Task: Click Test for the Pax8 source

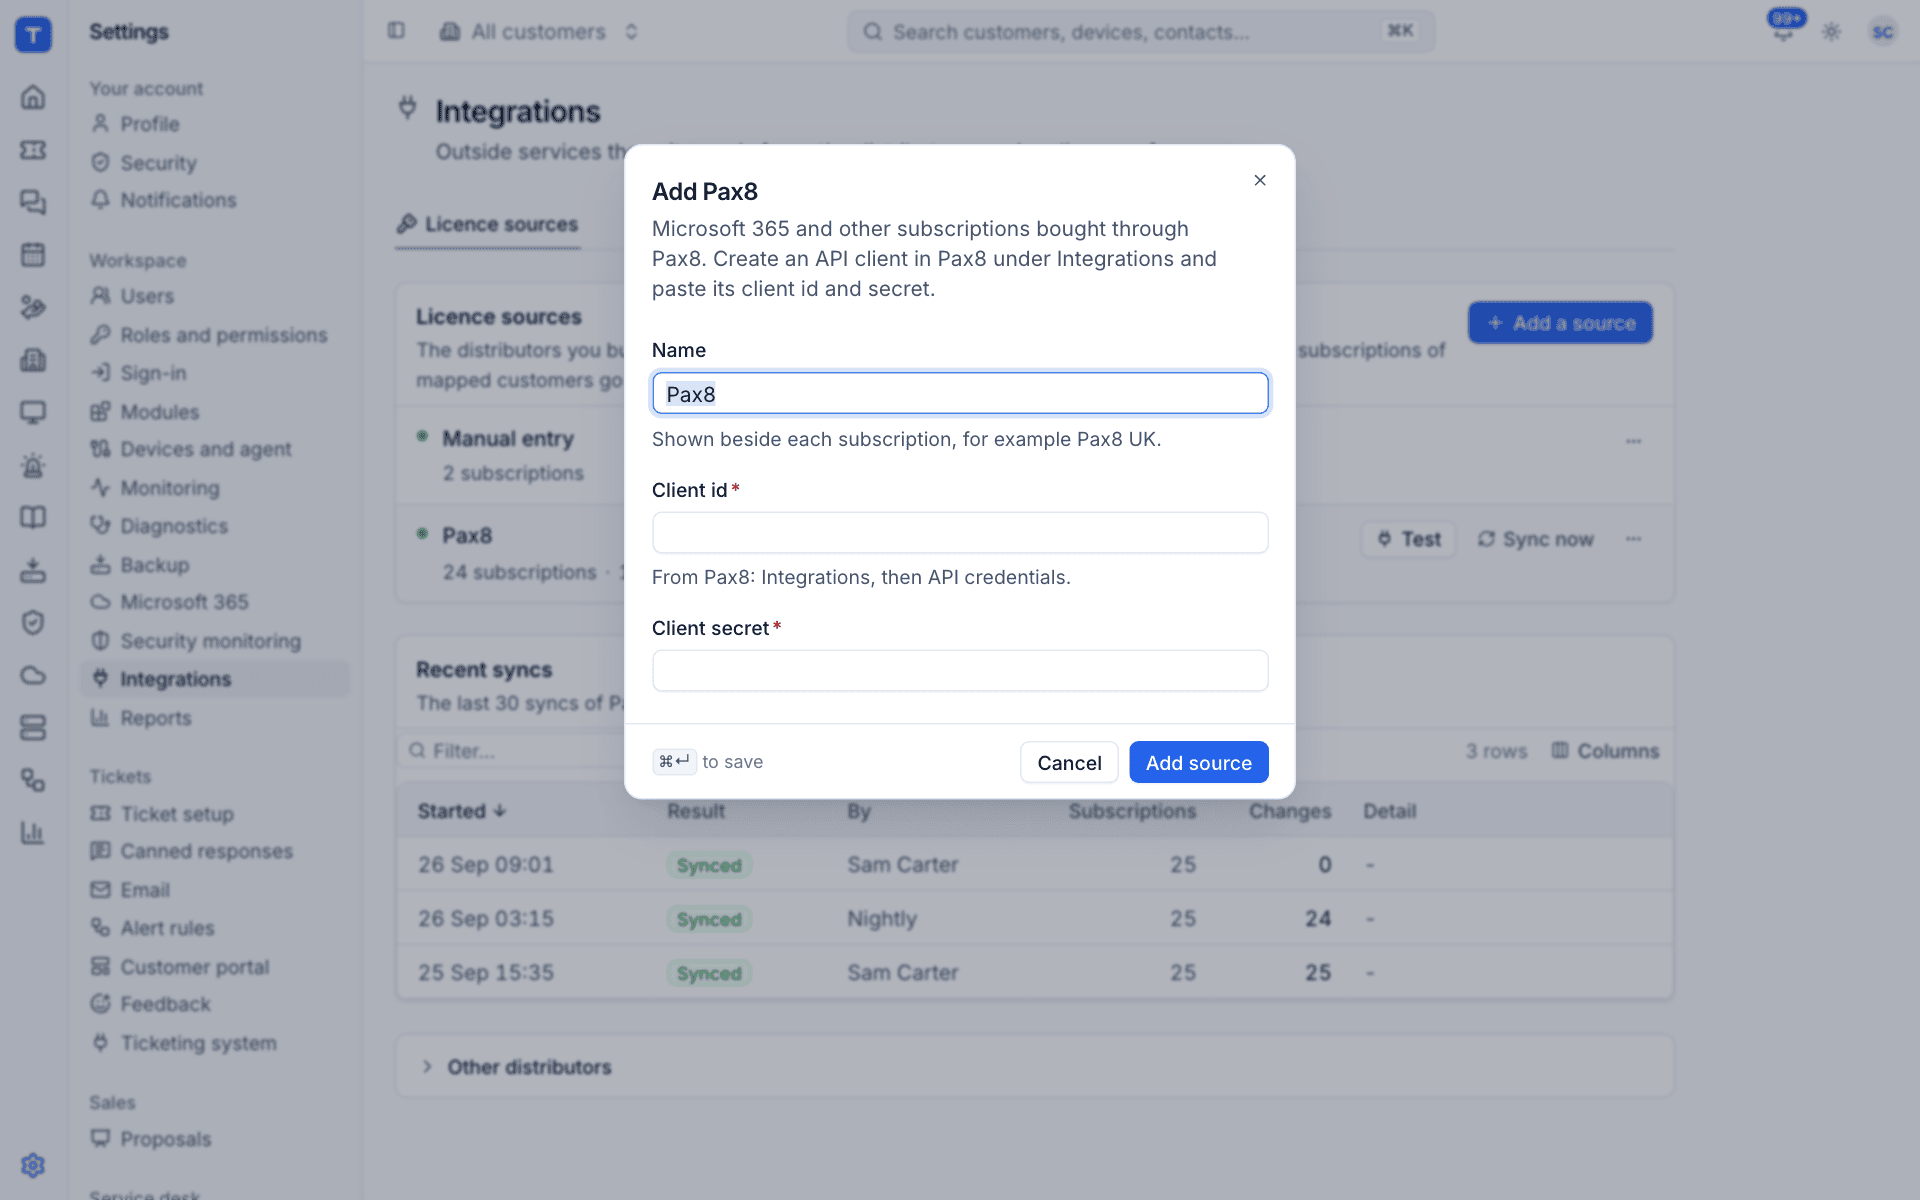Action: point(1408,539)
